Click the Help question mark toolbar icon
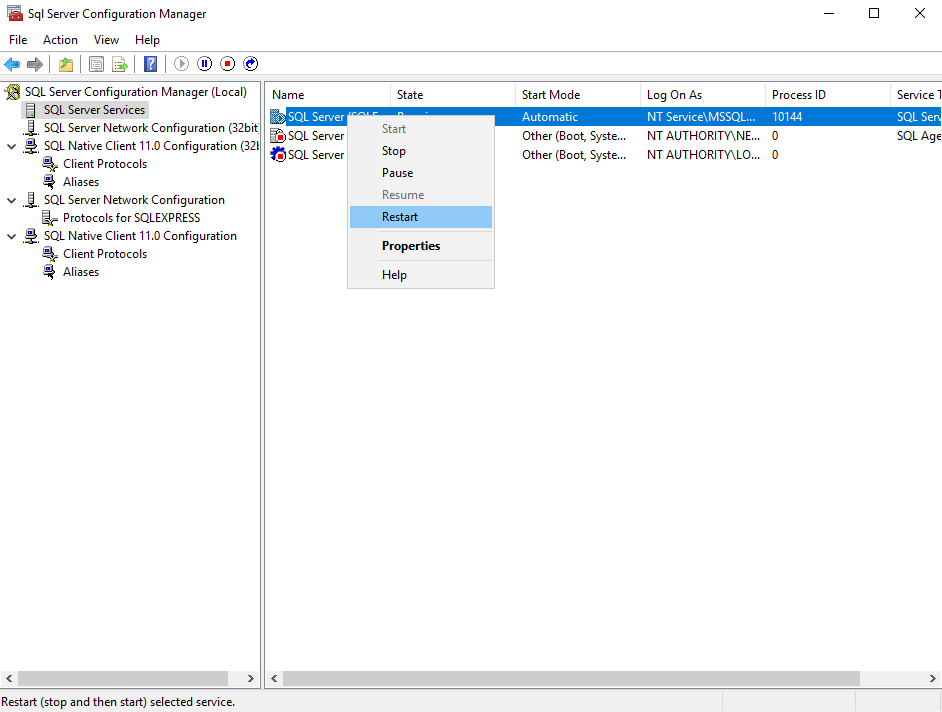 point(150,63)
